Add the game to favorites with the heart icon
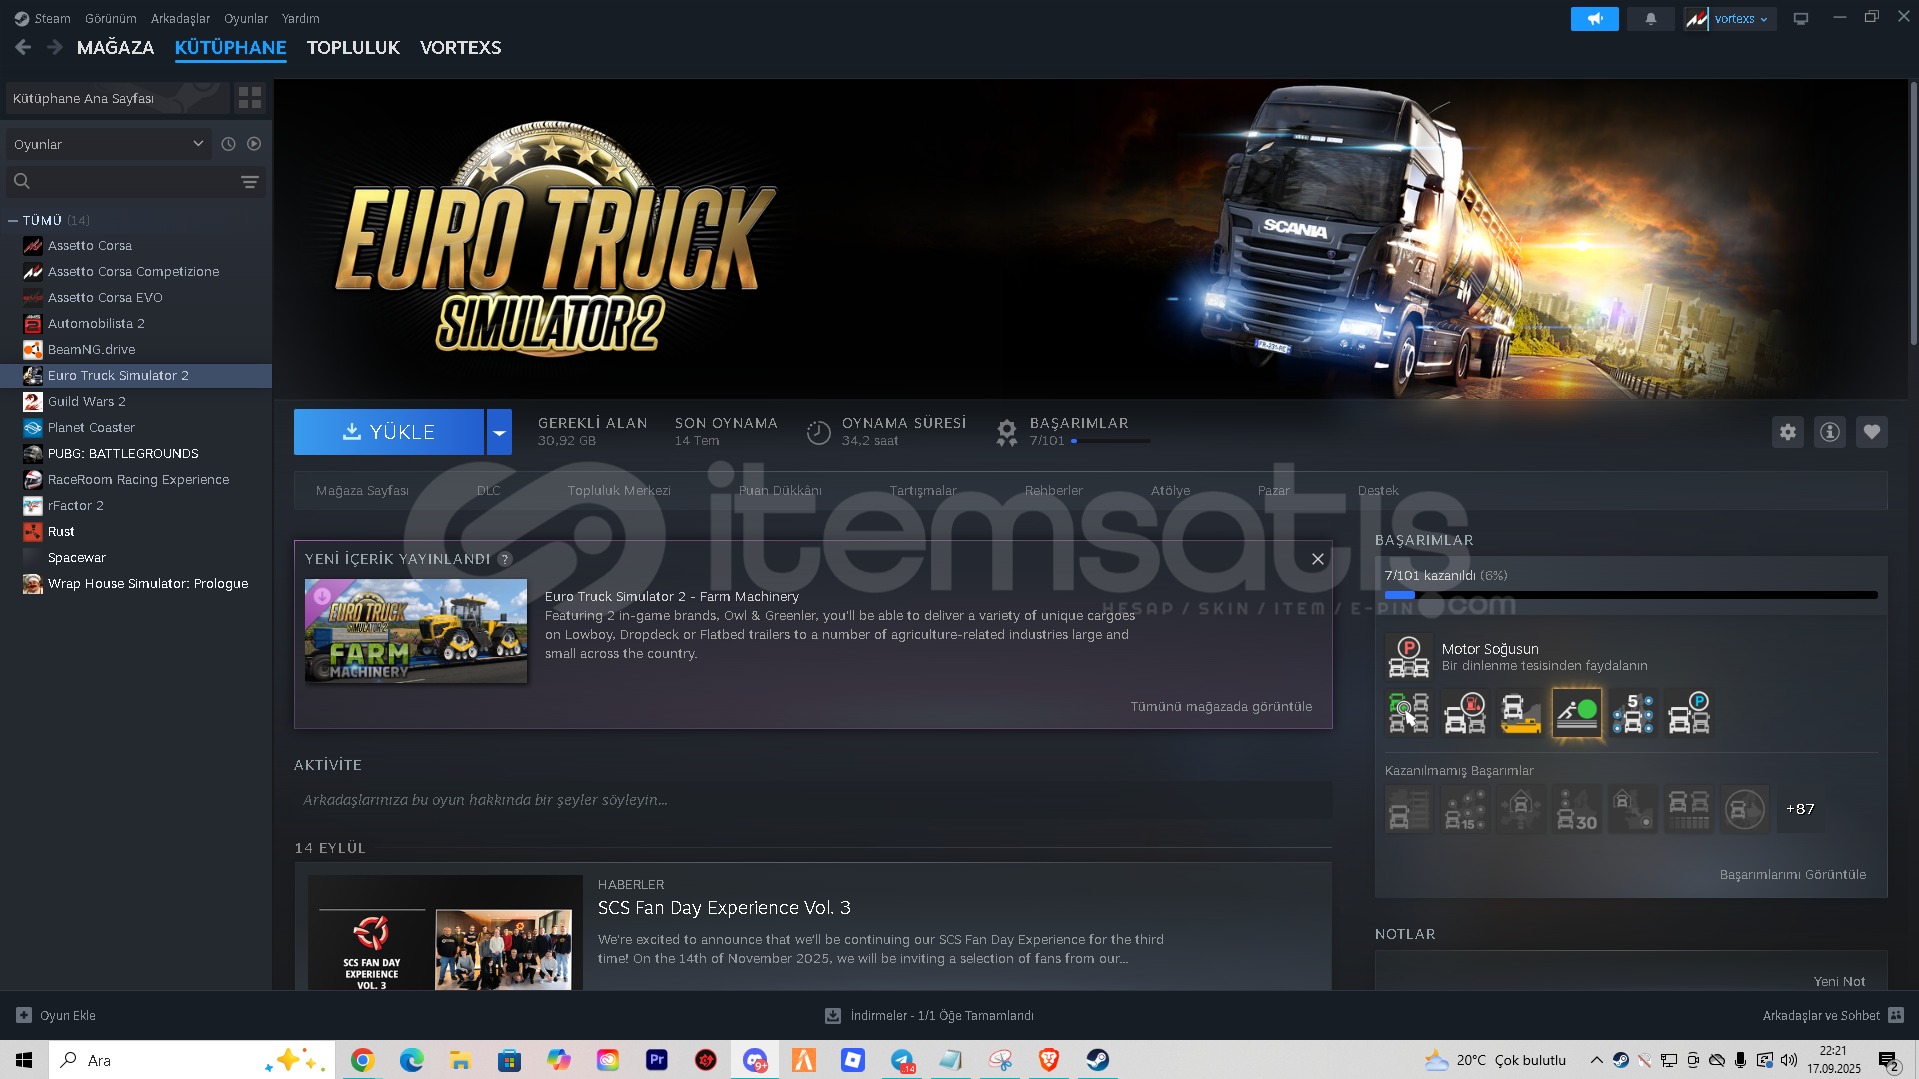Image resolution: width=1919 pixels, height=1079 pixels. click(x=1872, y=432)
